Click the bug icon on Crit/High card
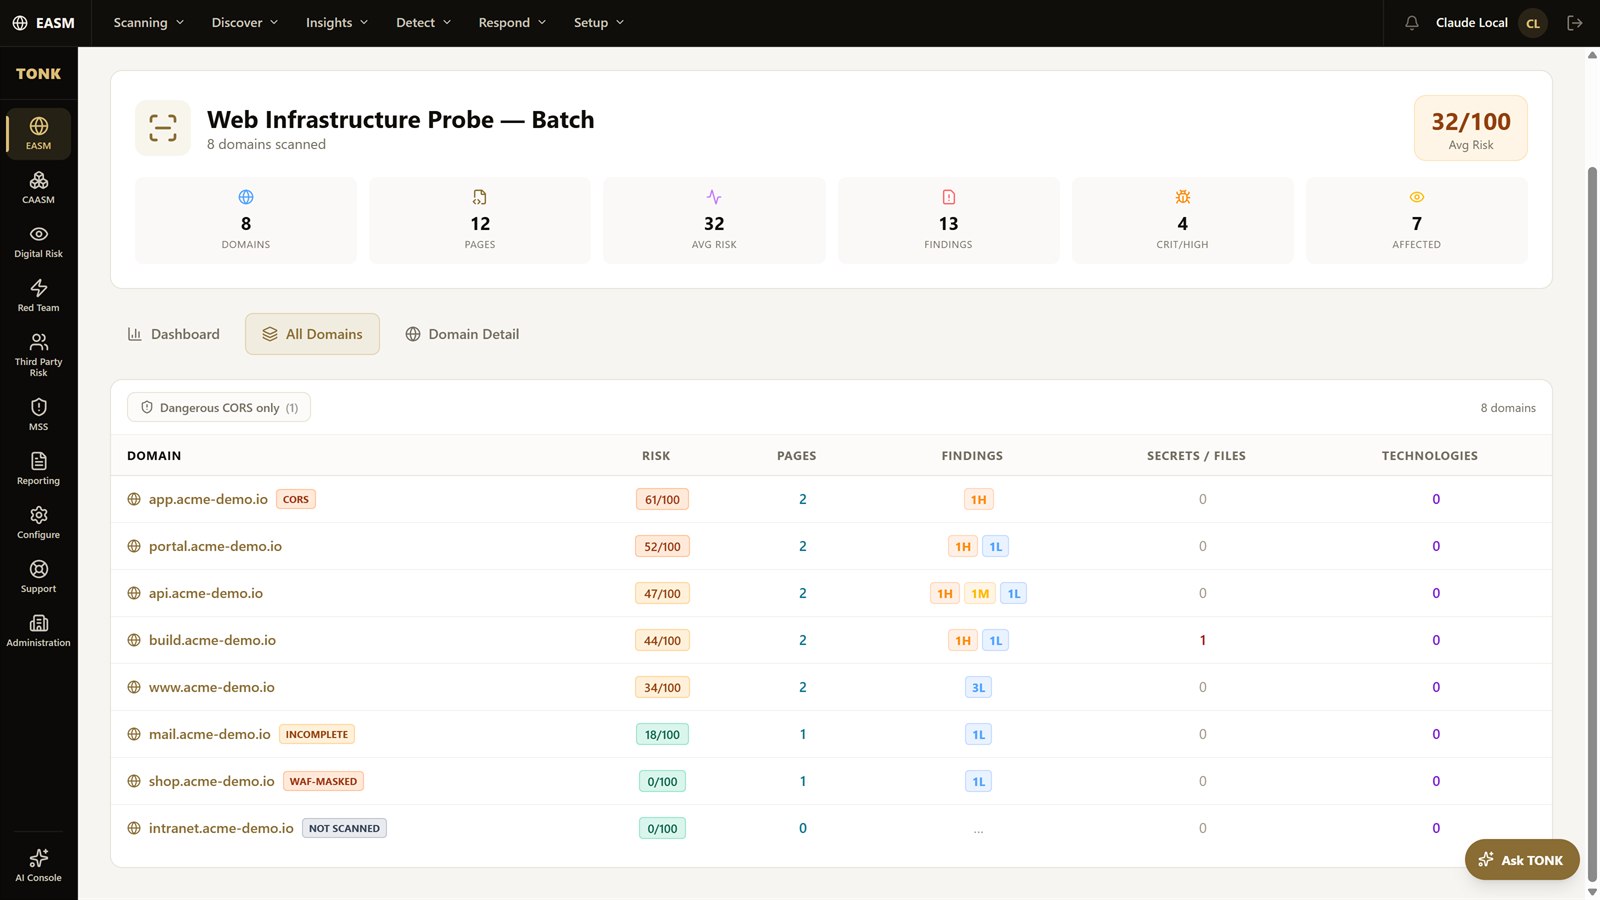The image size is (1600, 900). point(1183,197)
